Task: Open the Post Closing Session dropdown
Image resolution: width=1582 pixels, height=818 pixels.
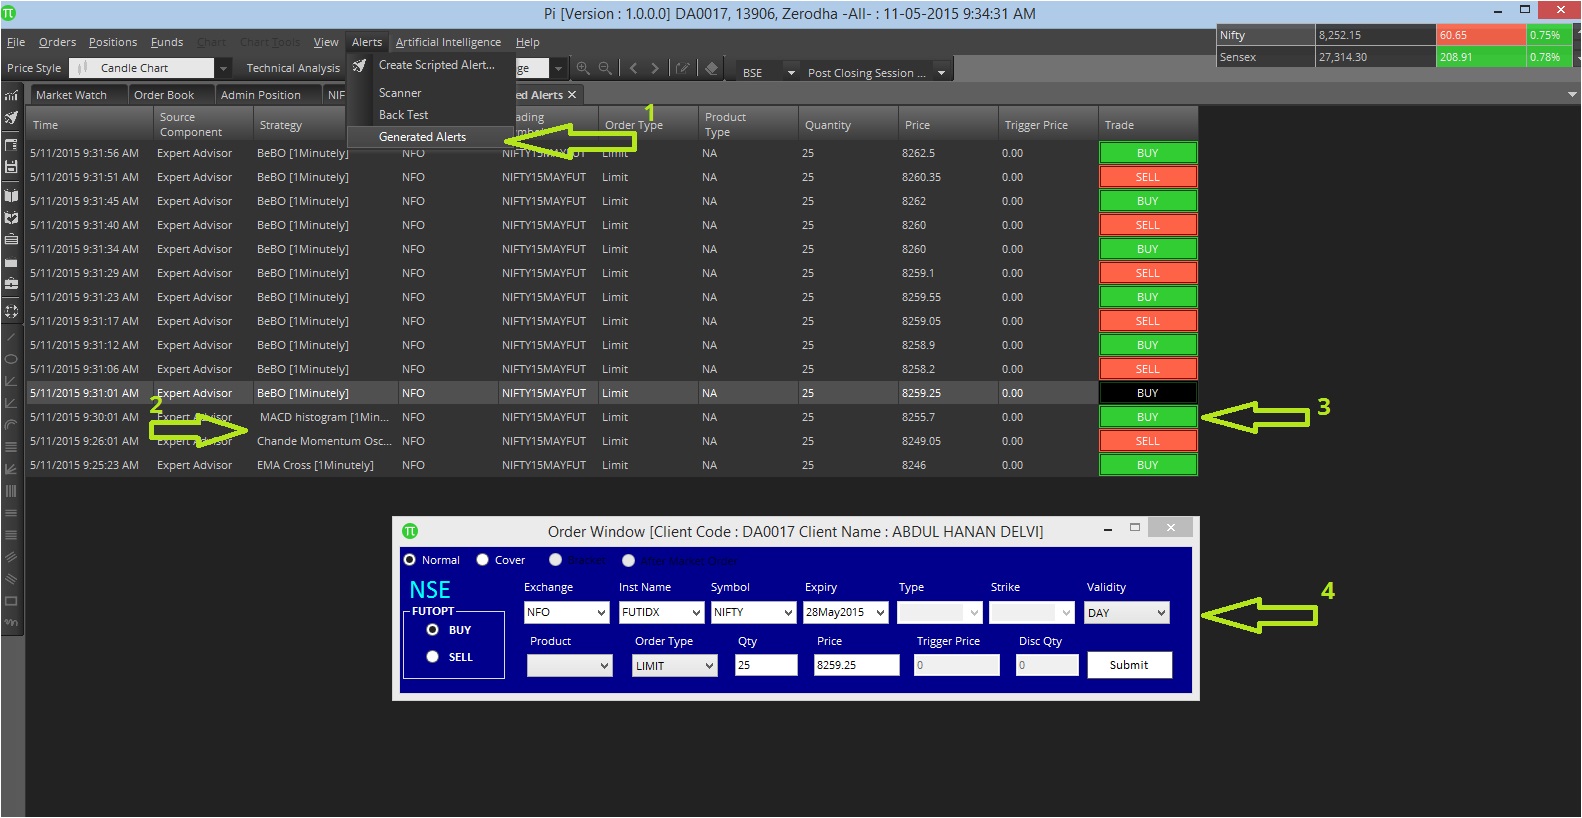Action: tap(940, 72)
